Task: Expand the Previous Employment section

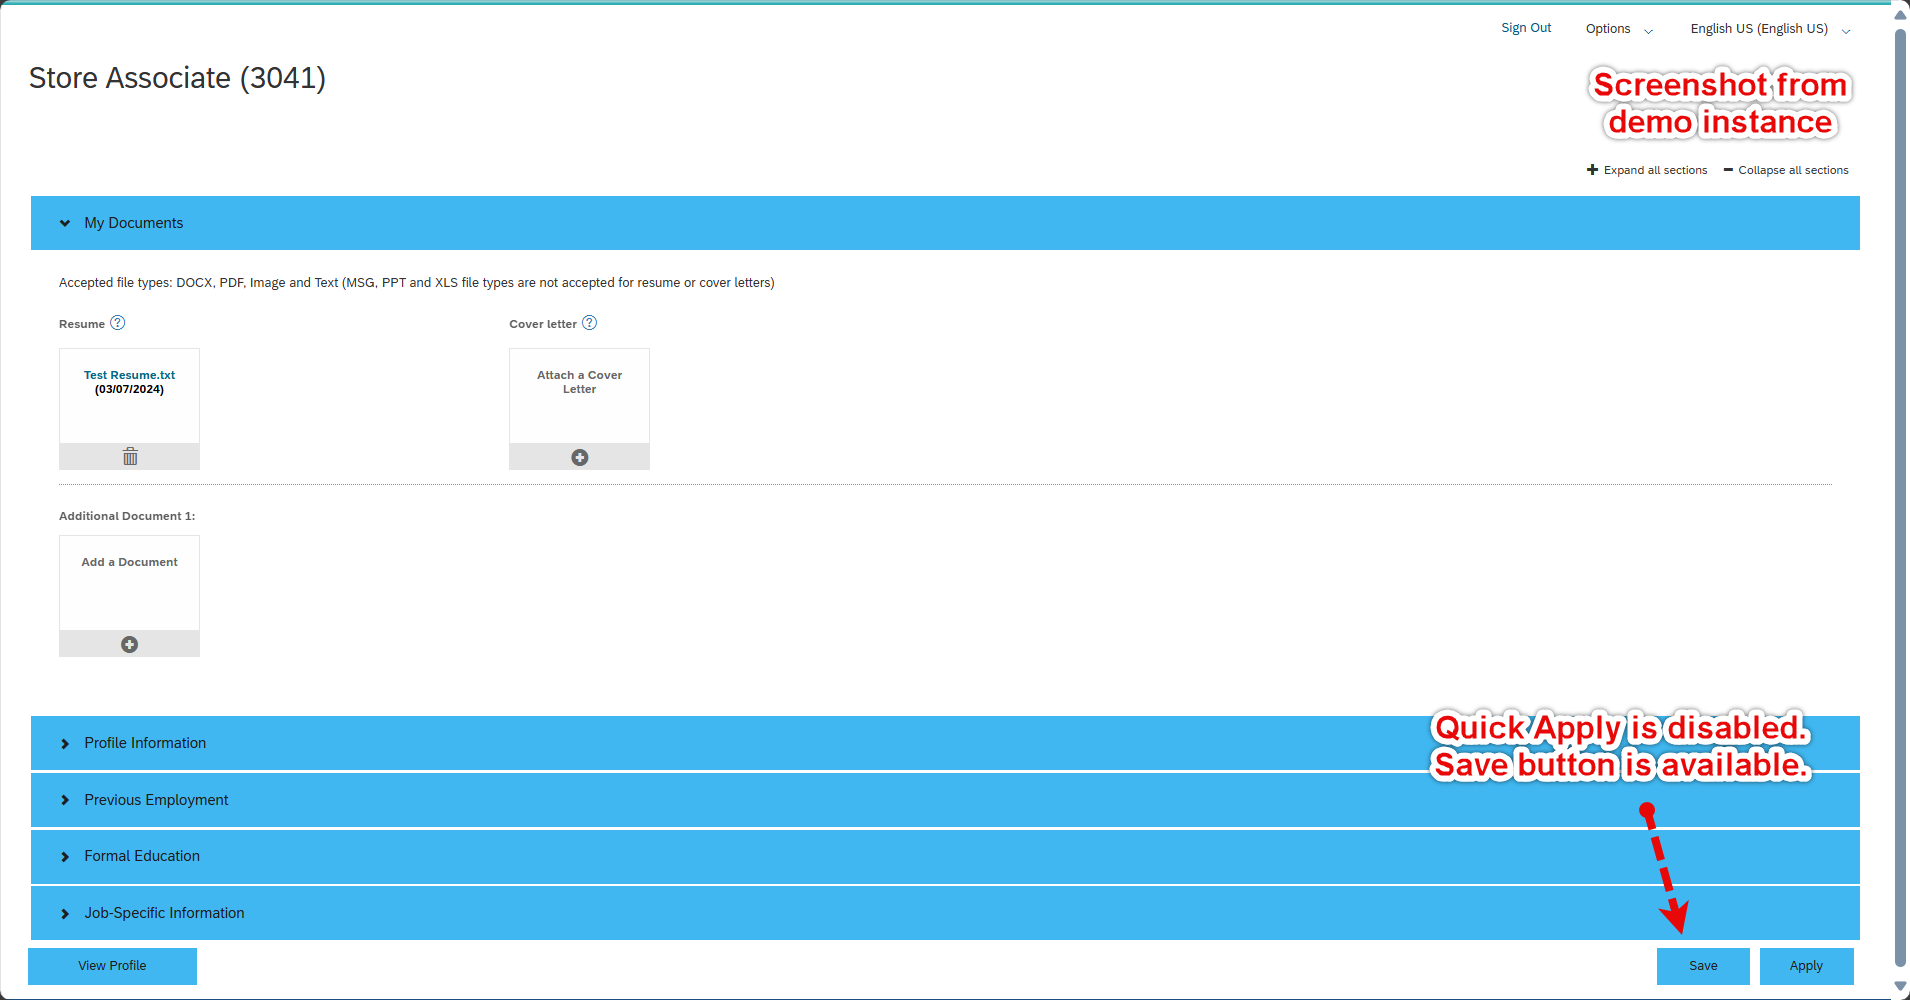Action: coord(945,800)
